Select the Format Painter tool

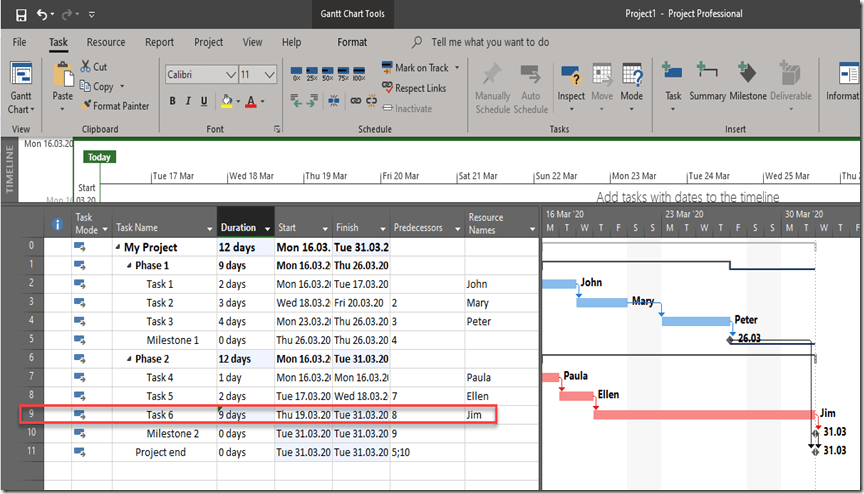pyautogui.click(x=114, y=106)
